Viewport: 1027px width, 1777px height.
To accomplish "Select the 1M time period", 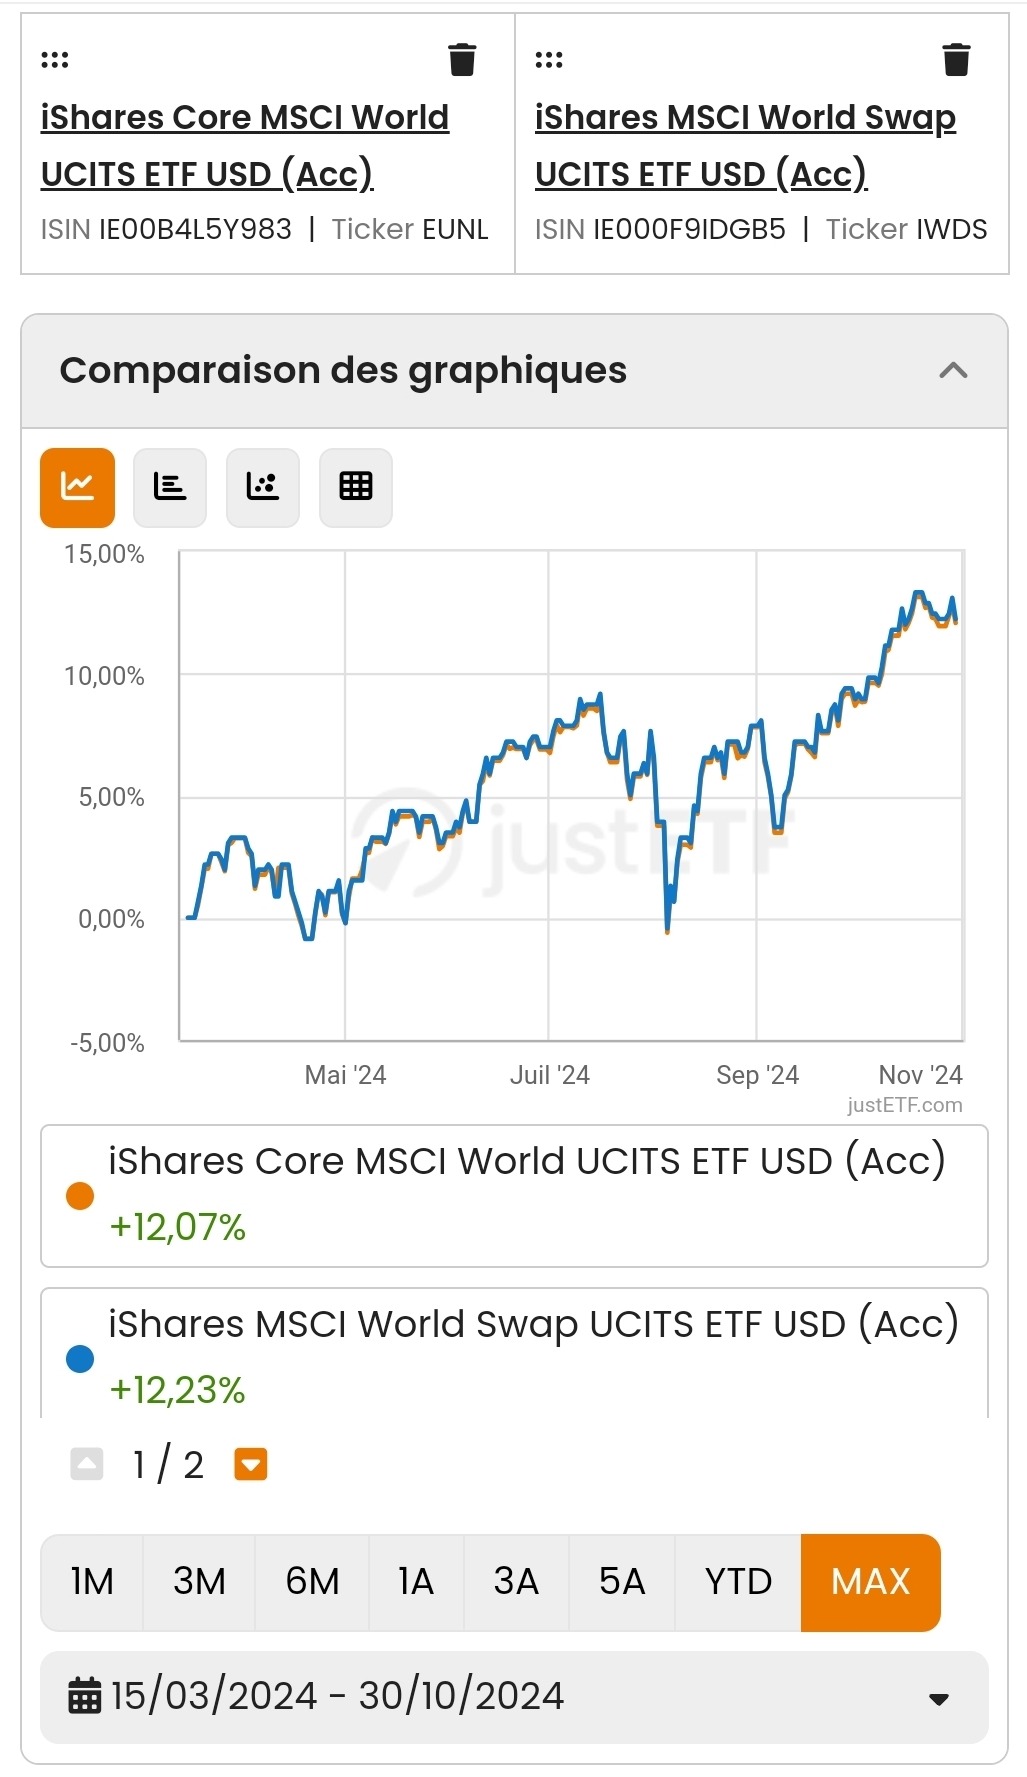I will click(x=92, y=1582).
